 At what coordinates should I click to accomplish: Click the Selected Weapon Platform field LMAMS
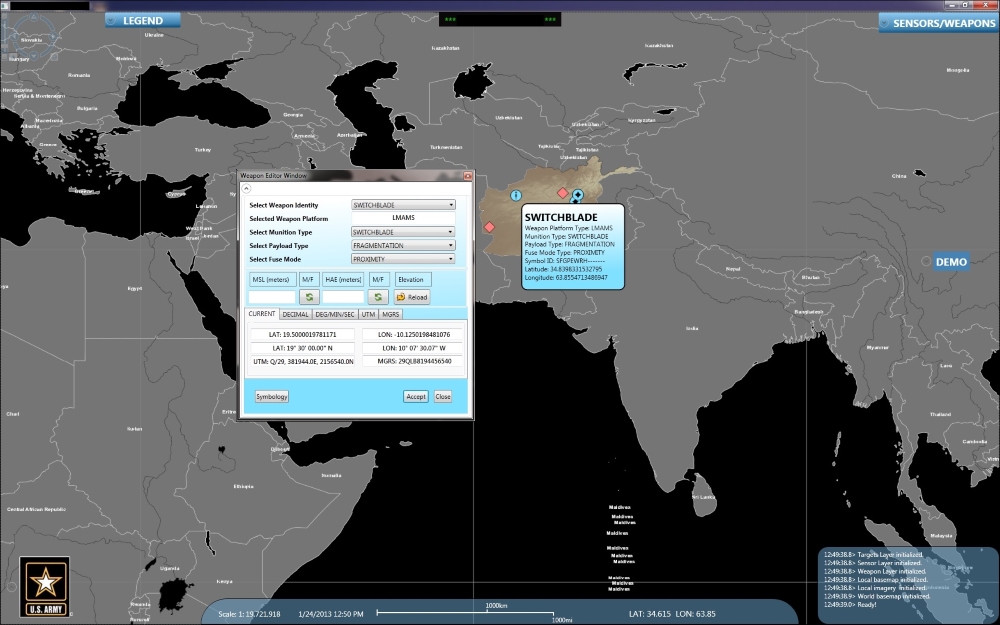tap(403, 218)
